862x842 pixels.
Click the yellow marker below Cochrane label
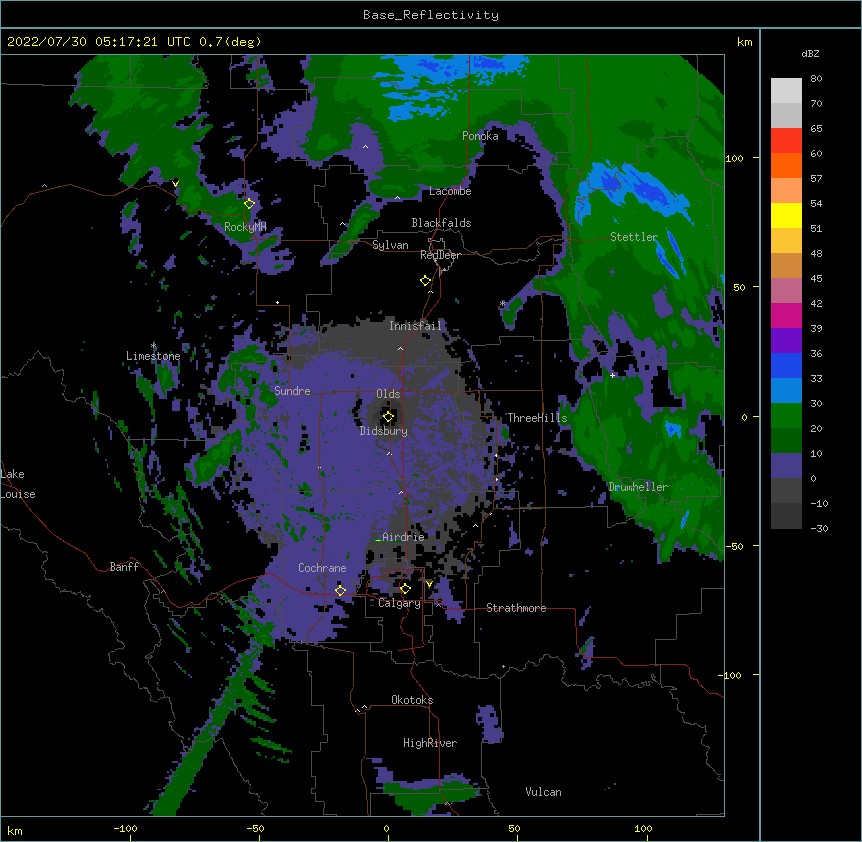[340, 590]
